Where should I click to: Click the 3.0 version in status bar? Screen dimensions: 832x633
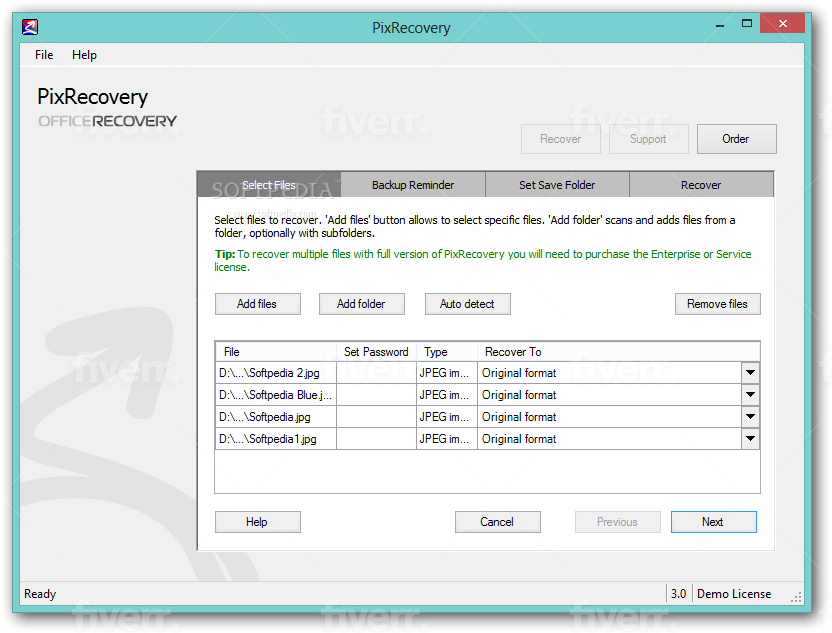click(x=679, y=594)
